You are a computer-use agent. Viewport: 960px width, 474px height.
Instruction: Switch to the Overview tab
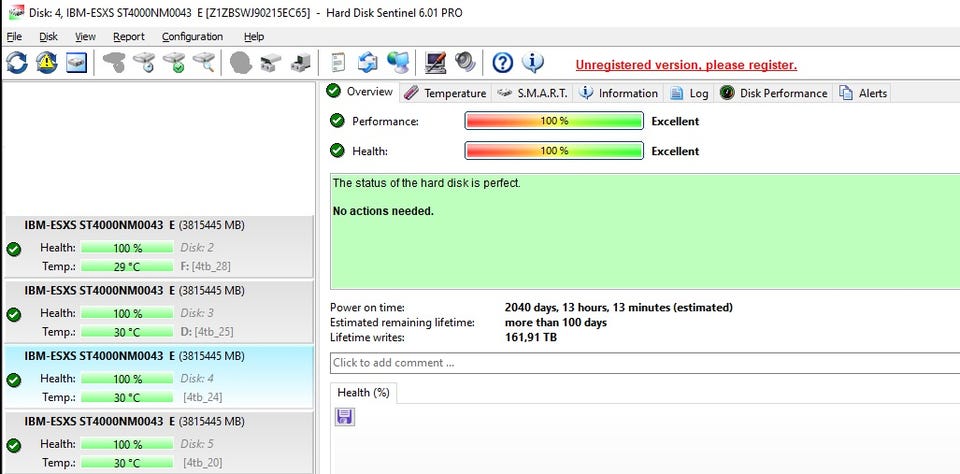point(361,92)
